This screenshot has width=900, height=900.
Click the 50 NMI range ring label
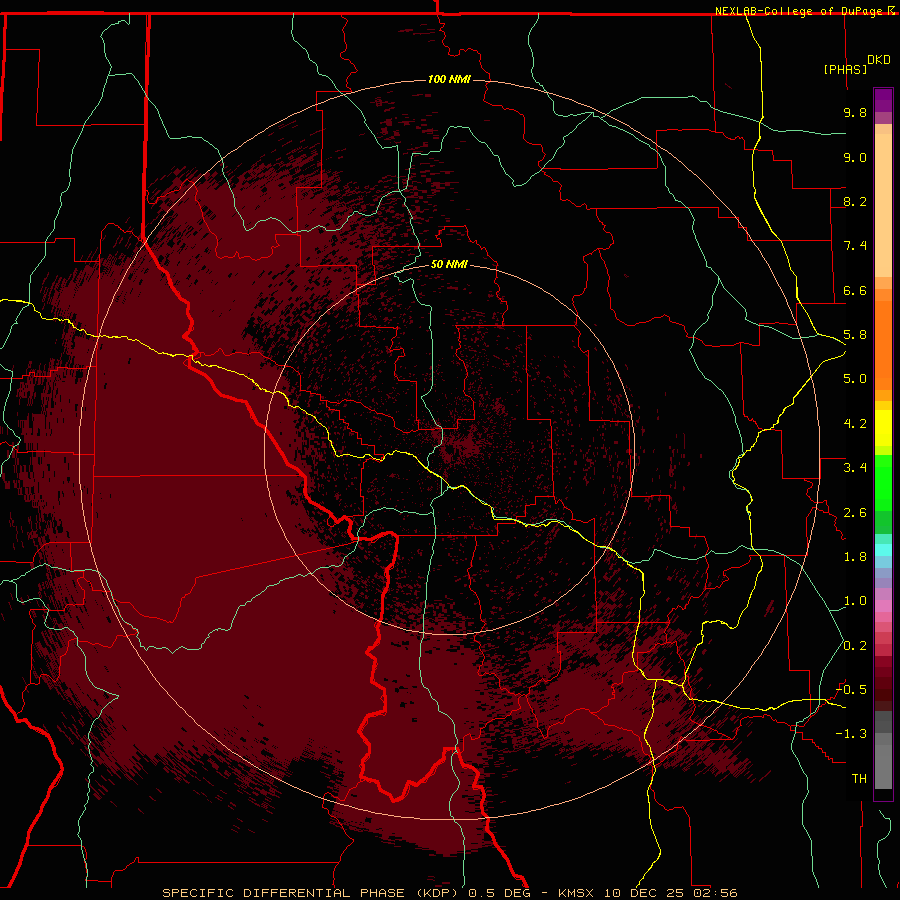[449, 264]
